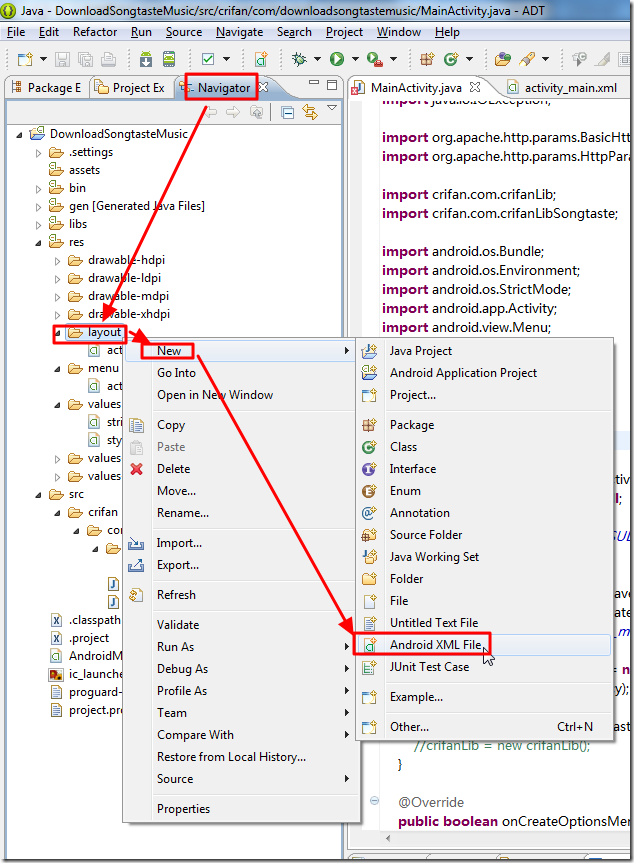Viewport: 634px width, 863px height.
Task: Select the assets folder in tree
Action: tap(84, 170)
